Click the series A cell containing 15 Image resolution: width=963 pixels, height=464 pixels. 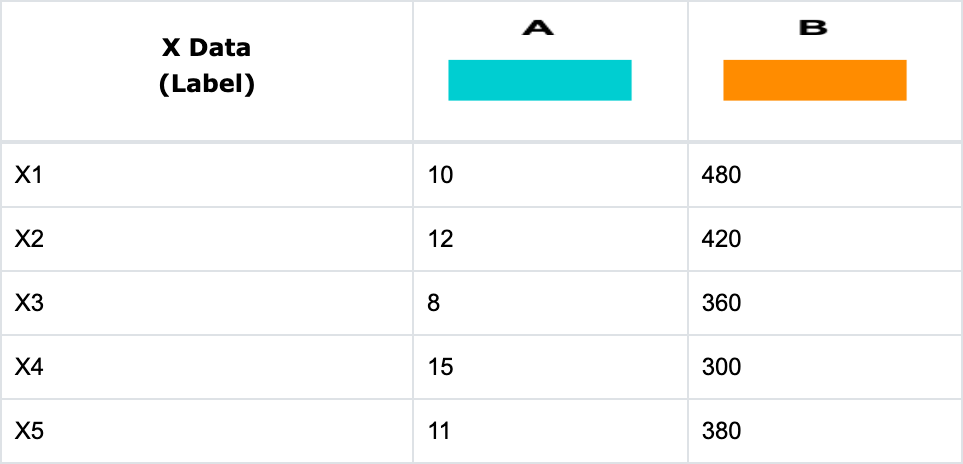pos(550,367)
